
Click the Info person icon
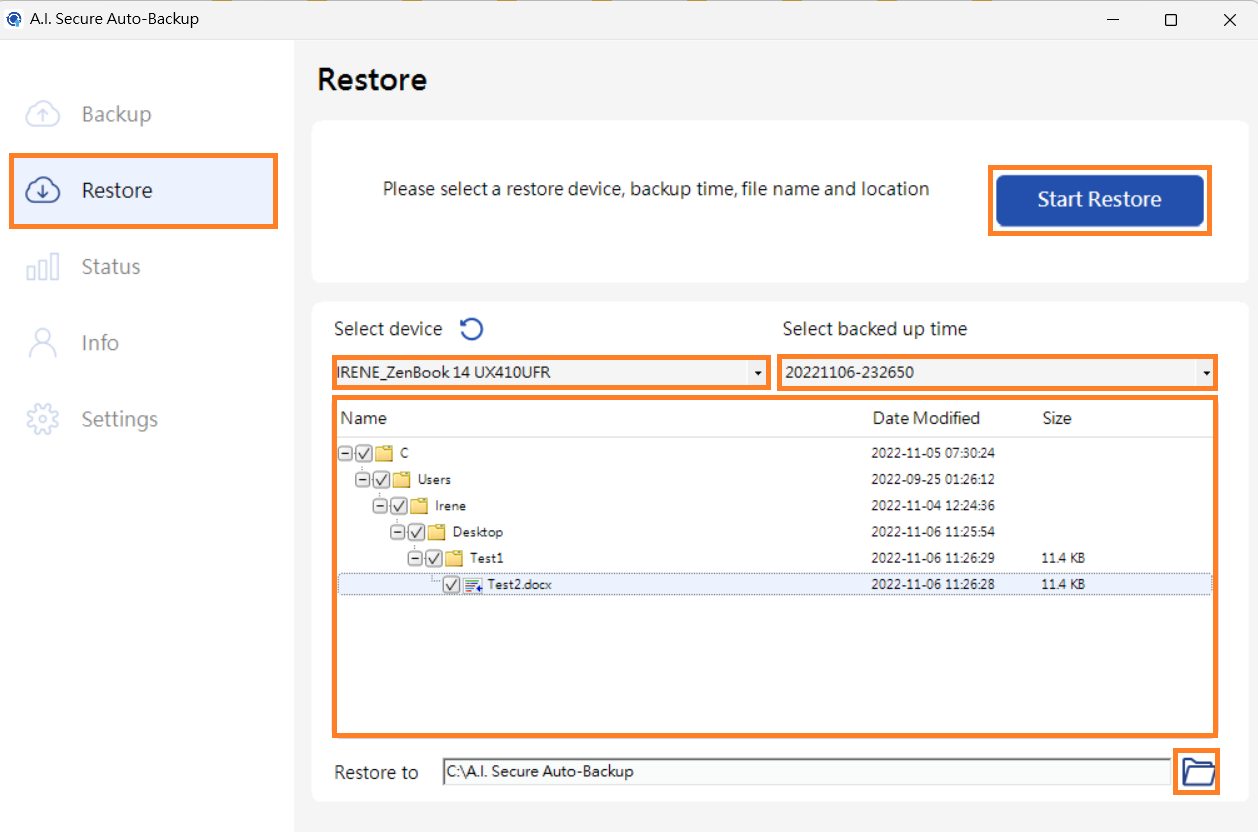coord(42,342)
